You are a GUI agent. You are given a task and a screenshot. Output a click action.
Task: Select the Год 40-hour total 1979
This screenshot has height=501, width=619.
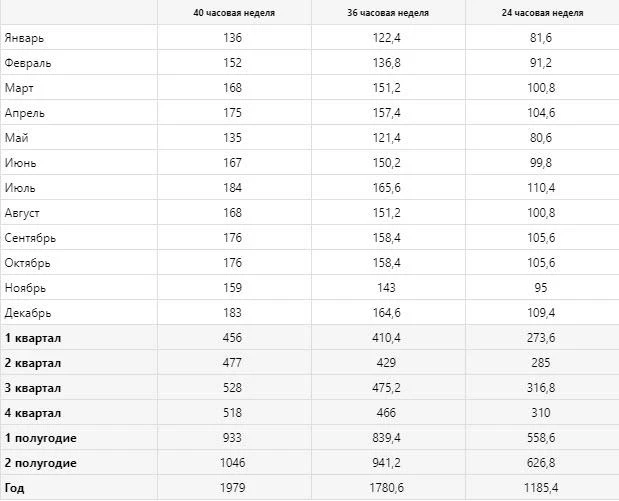click(x=234, y=488)
